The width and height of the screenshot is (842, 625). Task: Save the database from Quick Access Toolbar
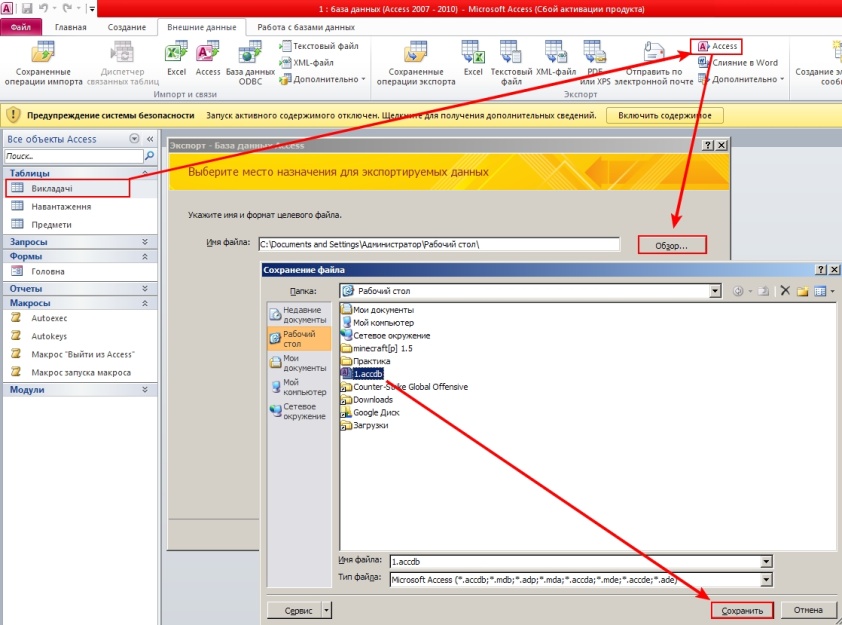[x=27, y=9]
